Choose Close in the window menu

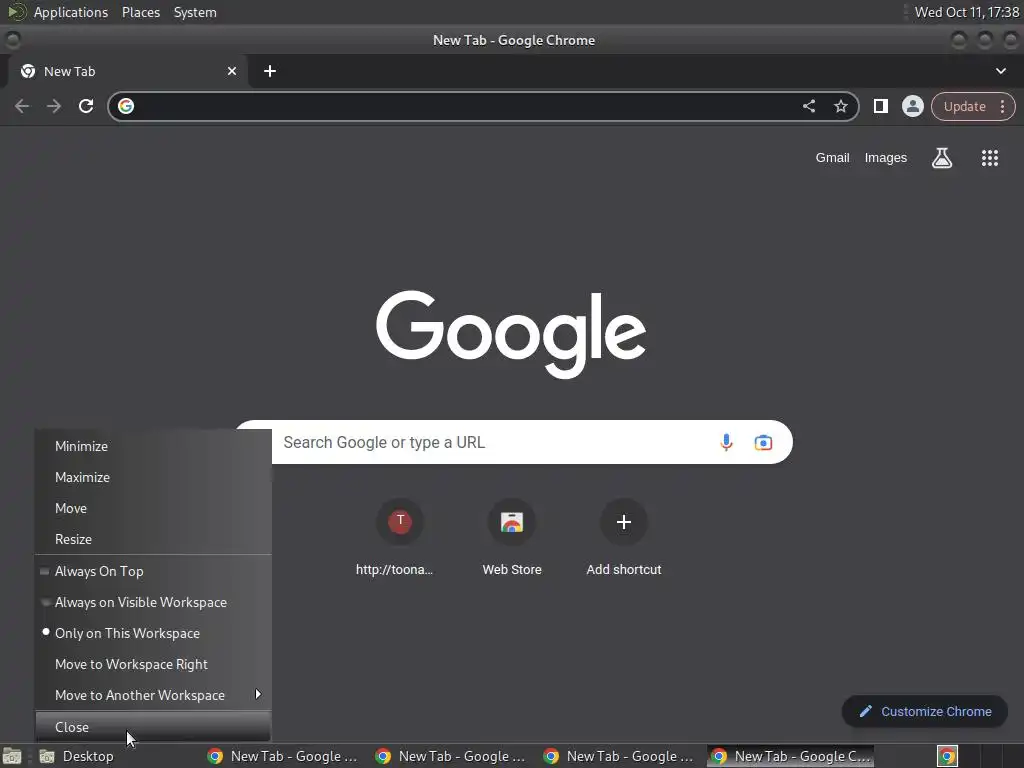(153, 727)
